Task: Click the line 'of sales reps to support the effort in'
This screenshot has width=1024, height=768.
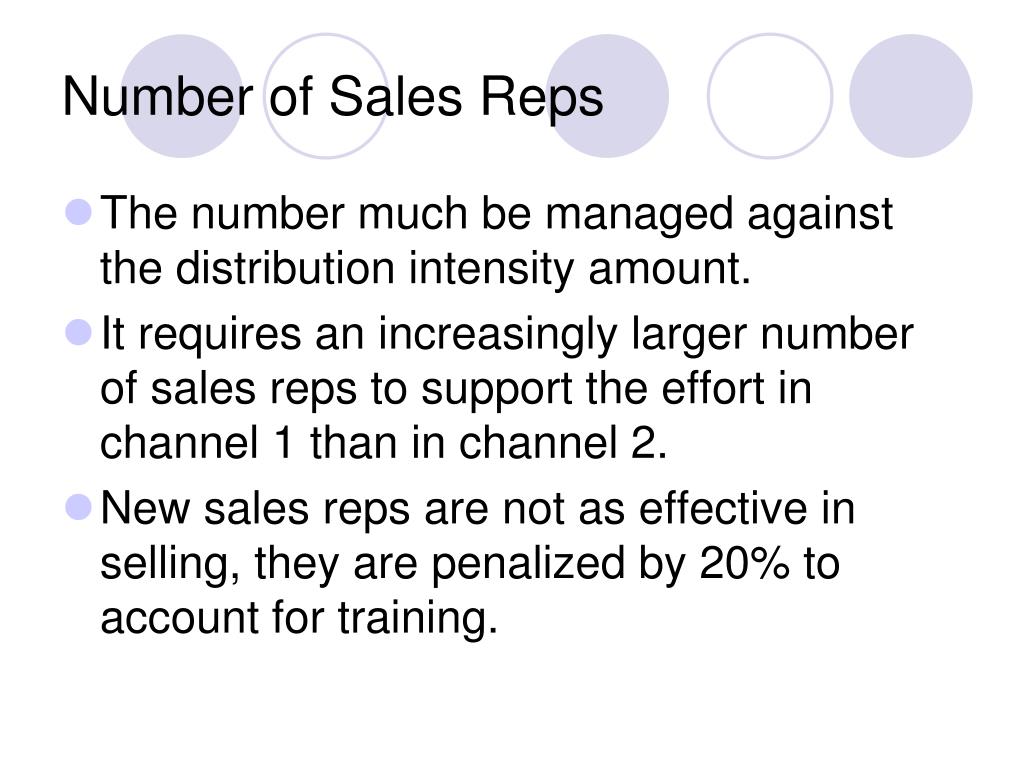Action: [x=456, y=389]
